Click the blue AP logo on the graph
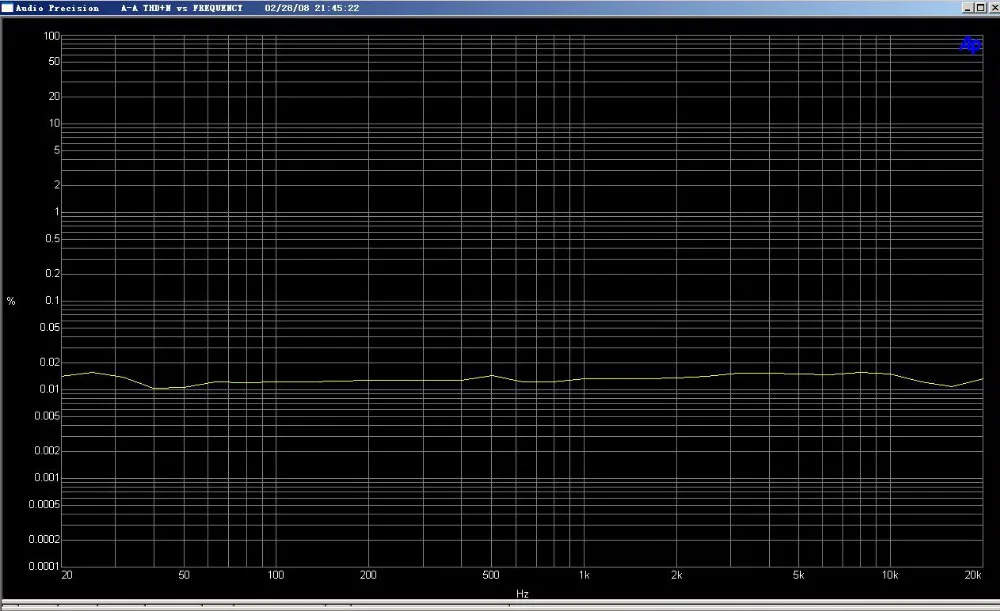 pyautogui.click(x=971, y=45)
